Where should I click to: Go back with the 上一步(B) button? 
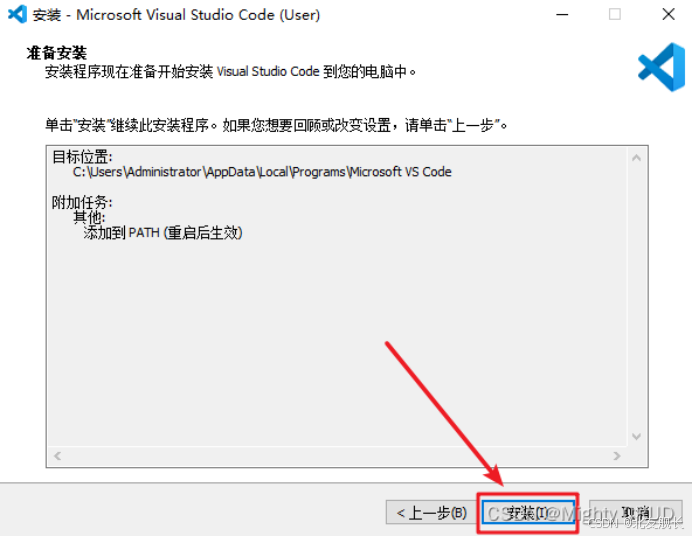431,513
